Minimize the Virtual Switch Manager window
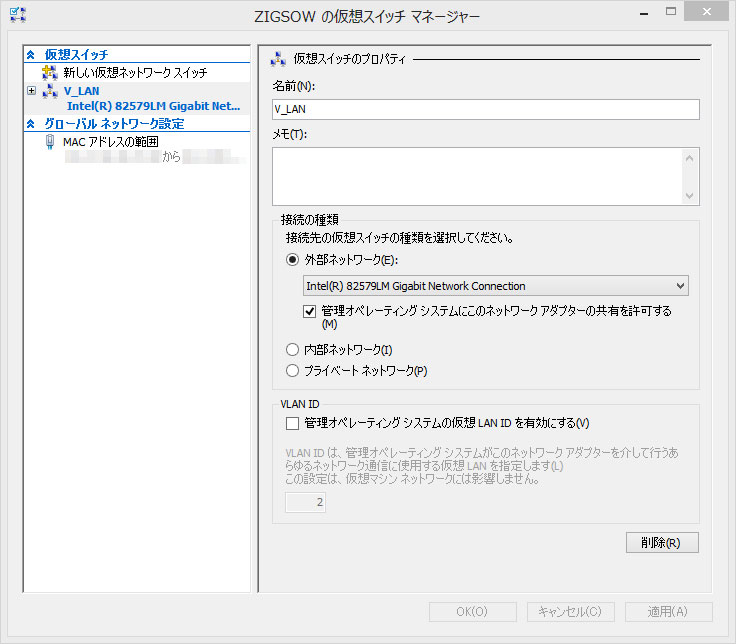Screen dimensions: 736x644 [x=644, y=14]
